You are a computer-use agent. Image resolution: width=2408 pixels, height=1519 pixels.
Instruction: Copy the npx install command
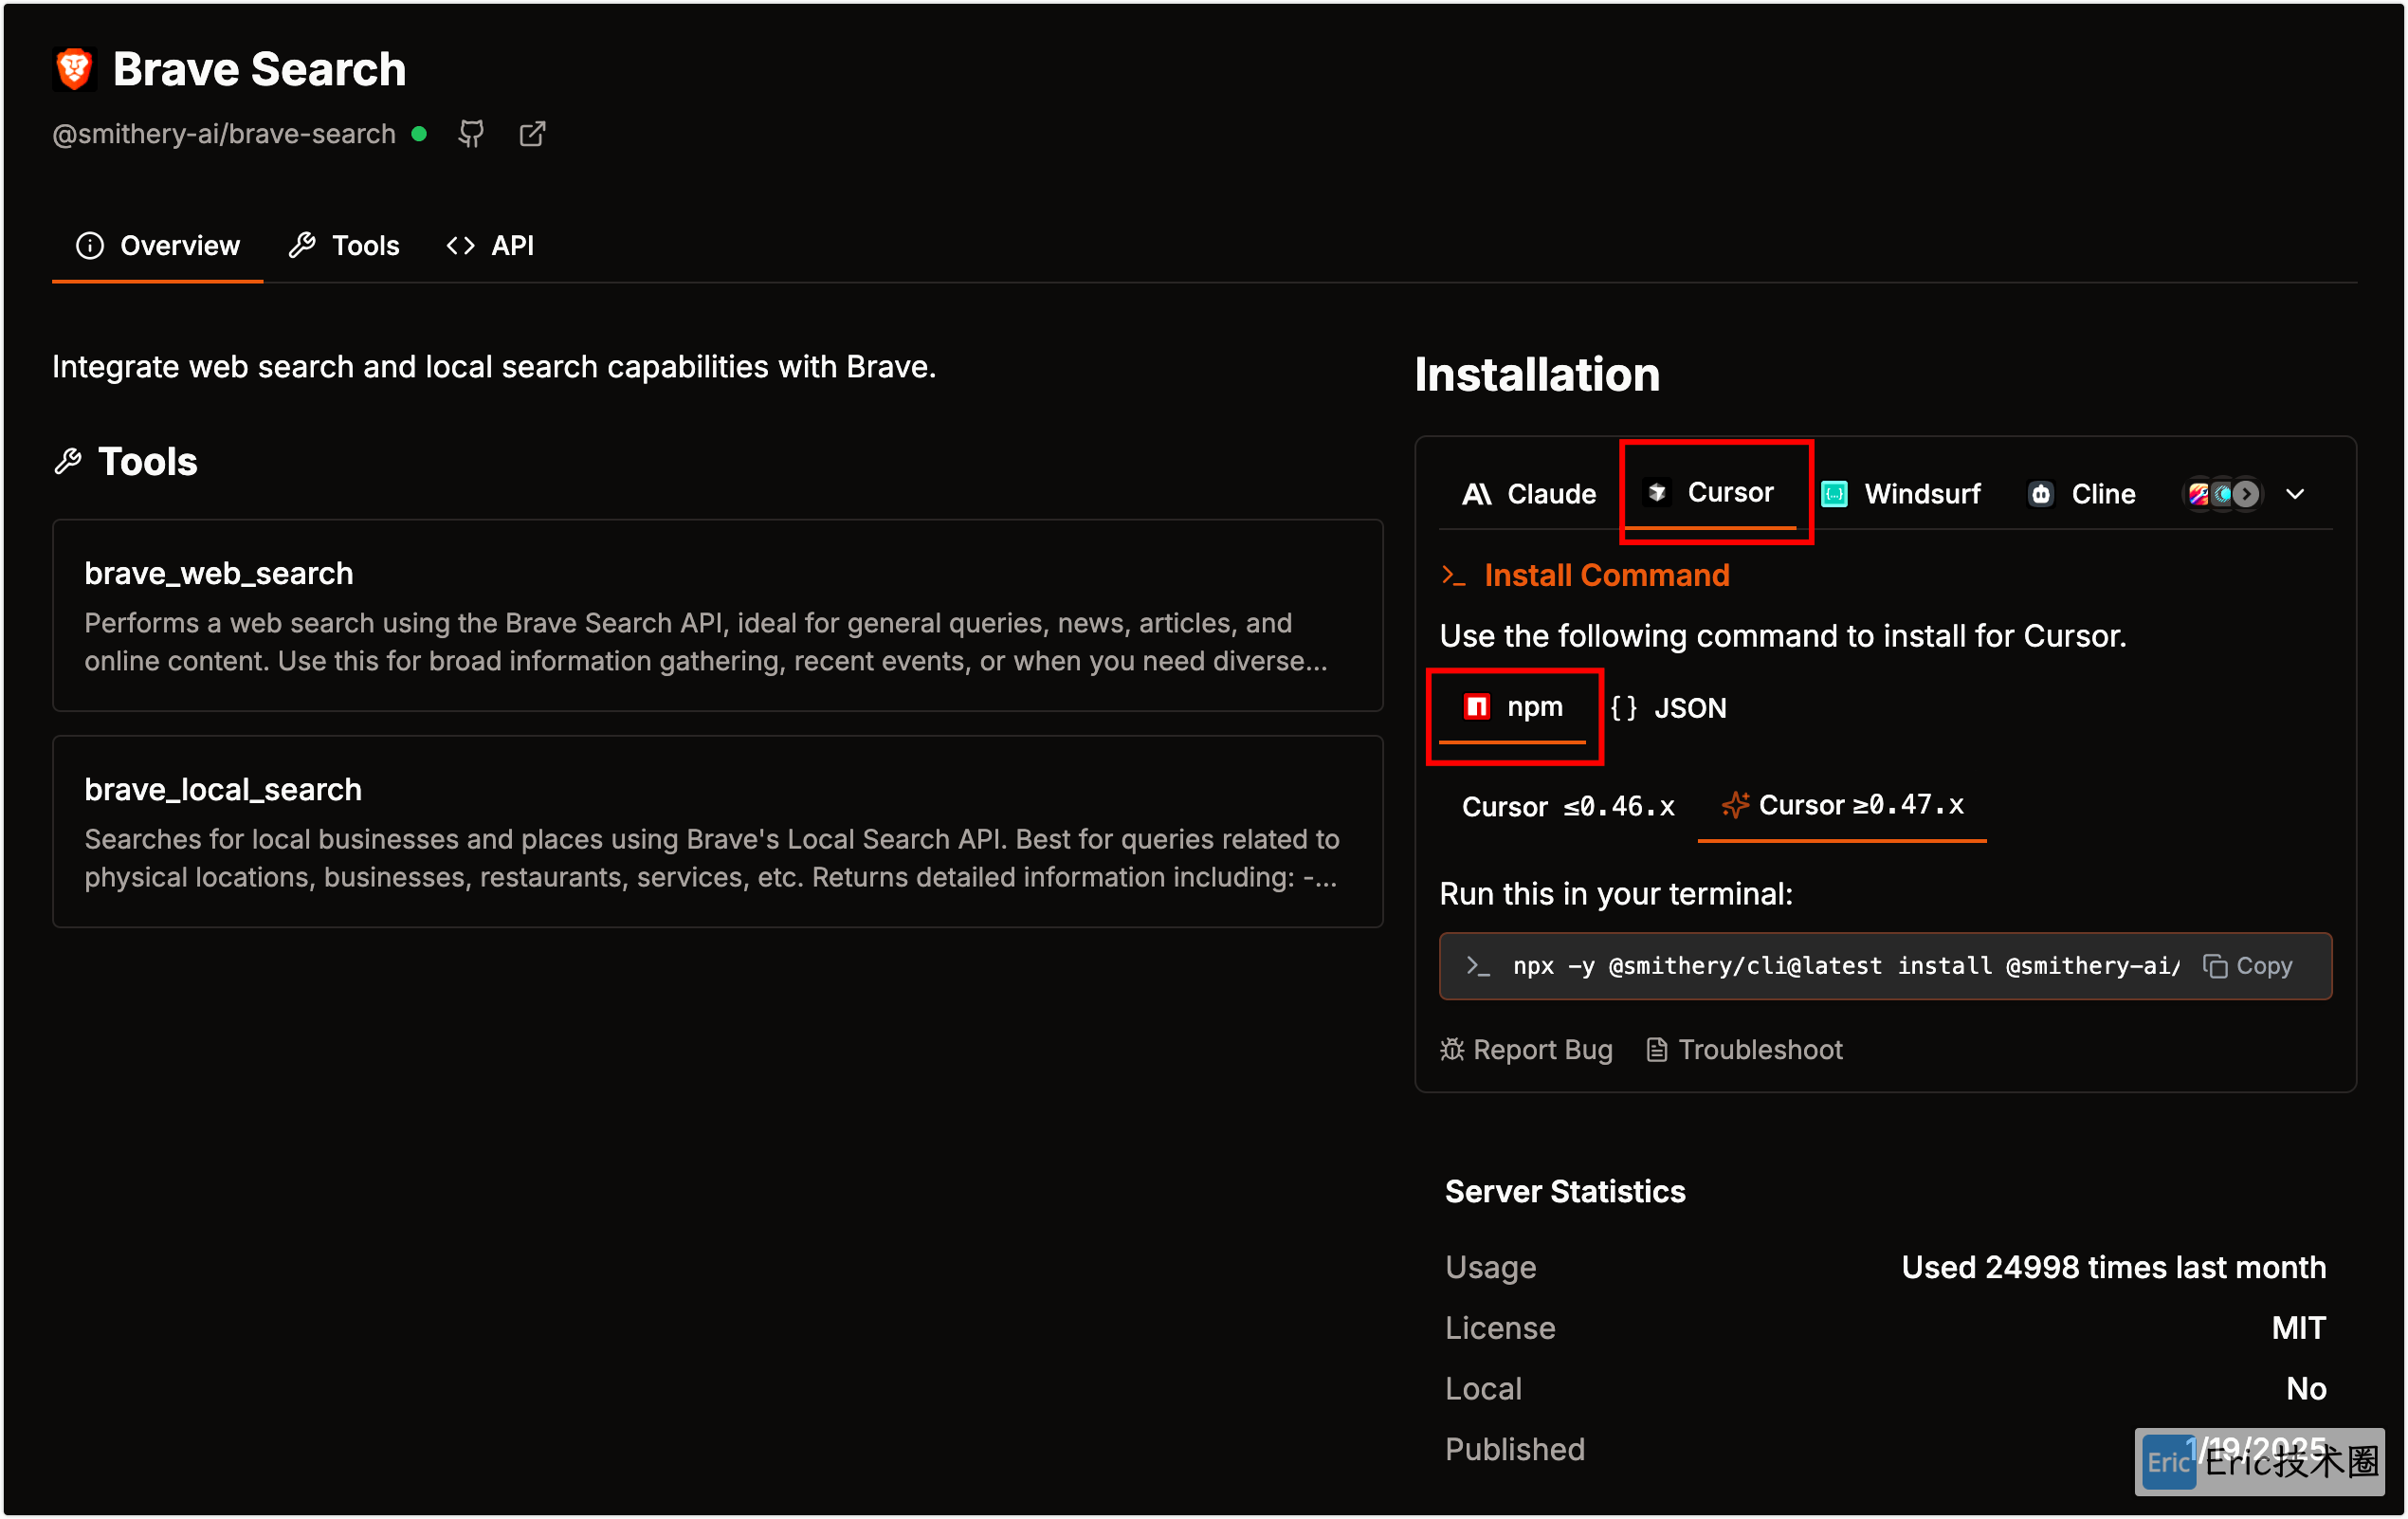(x=2248, y=966)
